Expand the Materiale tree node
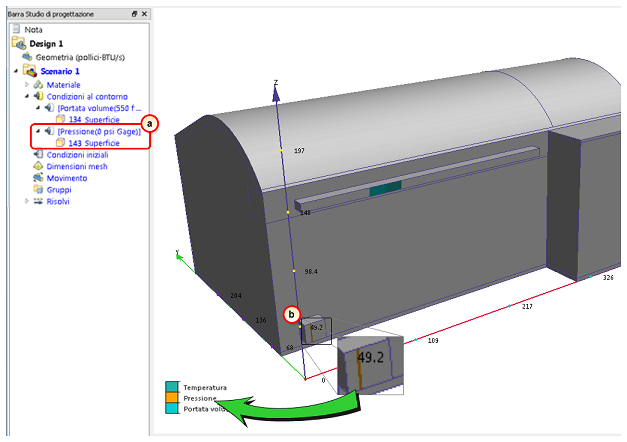 [27, 84]
